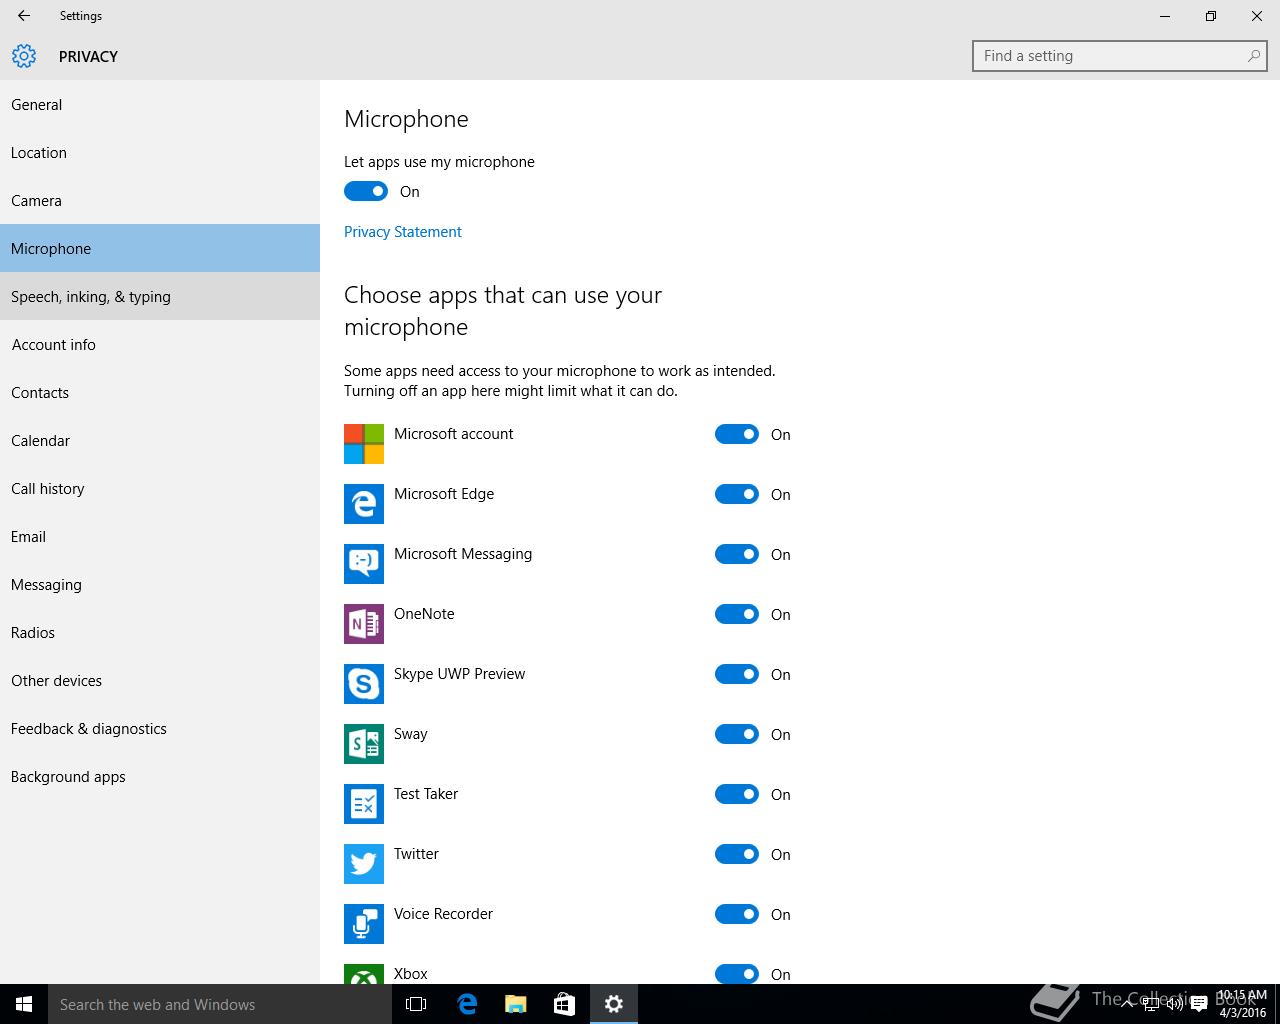Click the Sway label text

click(x=410, y=734)
